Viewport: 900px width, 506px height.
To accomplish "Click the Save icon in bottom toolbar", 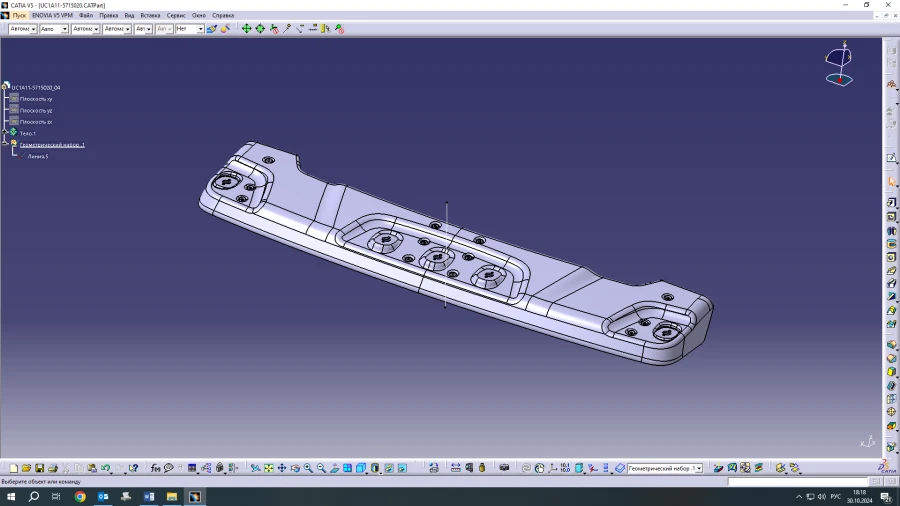I will click(x=40, y=468).
